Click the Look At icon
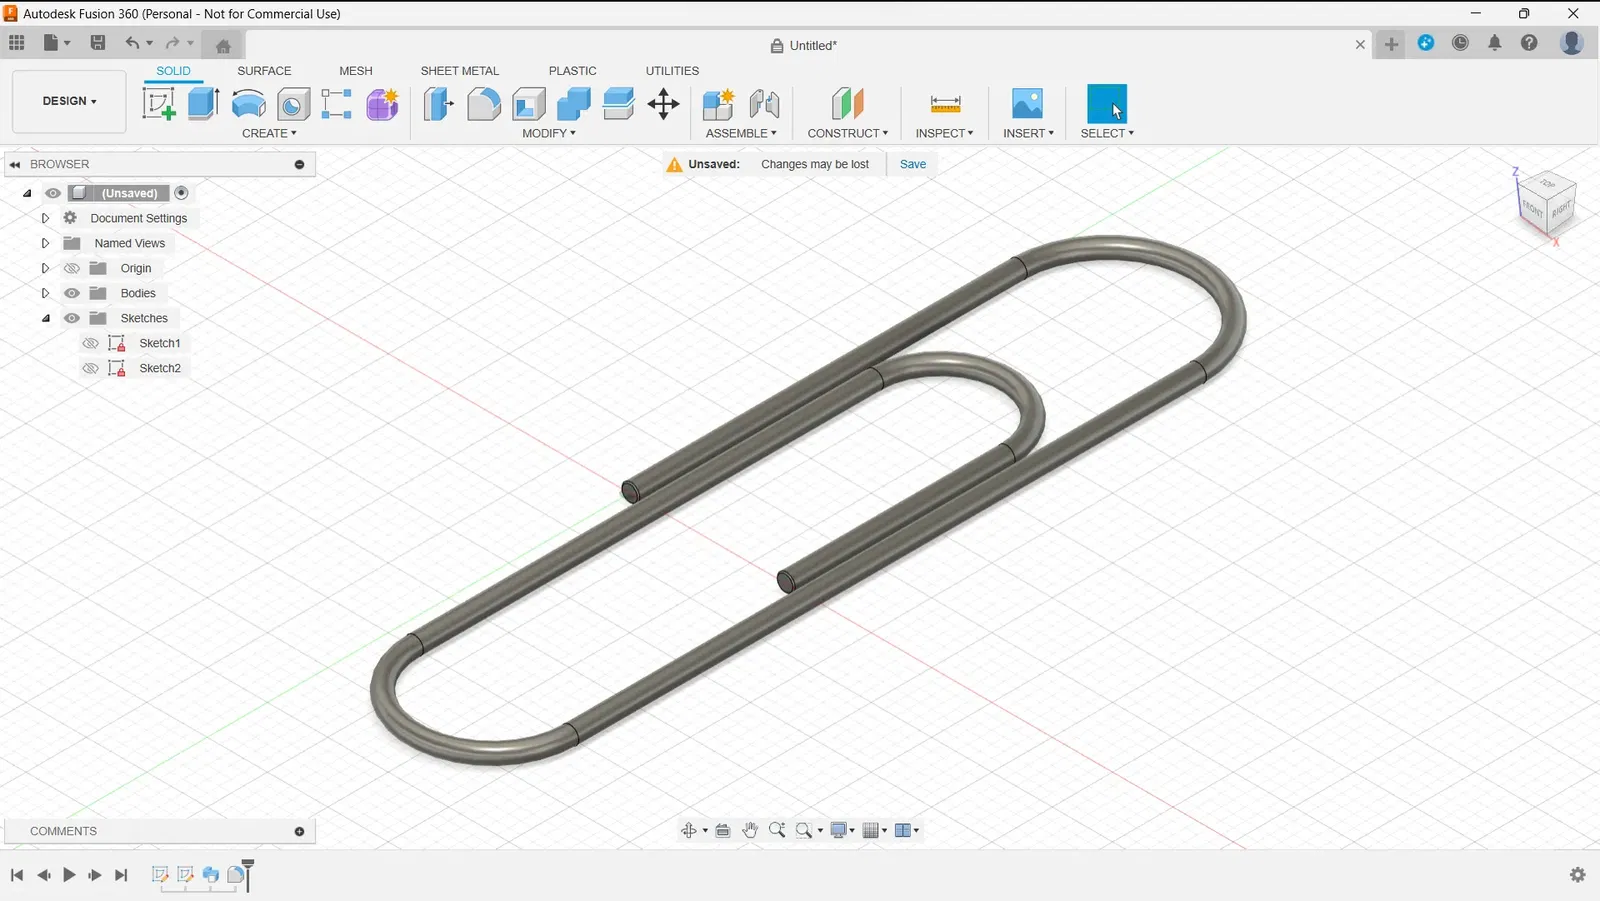The width and height of the screenshot is (1600, 901). [x=723, y=830]
